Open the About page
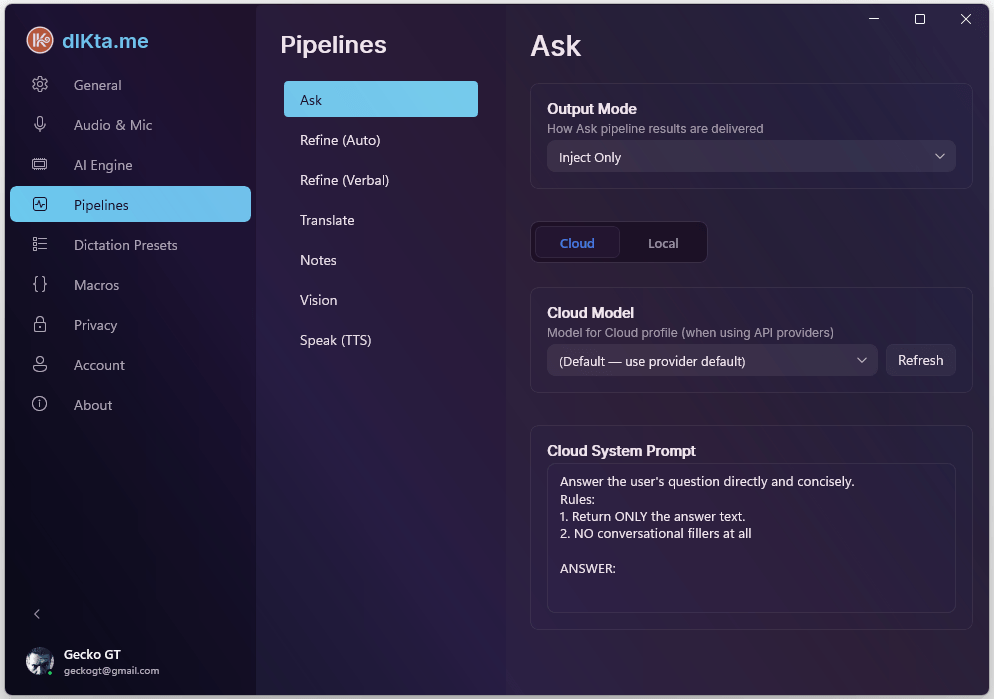 tap(40, 405)
